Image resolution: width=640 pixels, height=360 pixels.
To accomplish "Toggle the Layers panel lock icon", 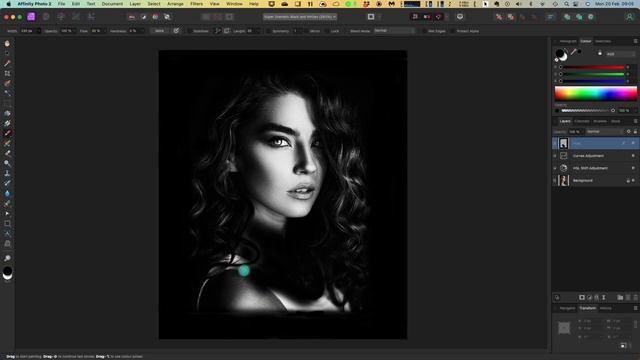I will tap(635, 131).
